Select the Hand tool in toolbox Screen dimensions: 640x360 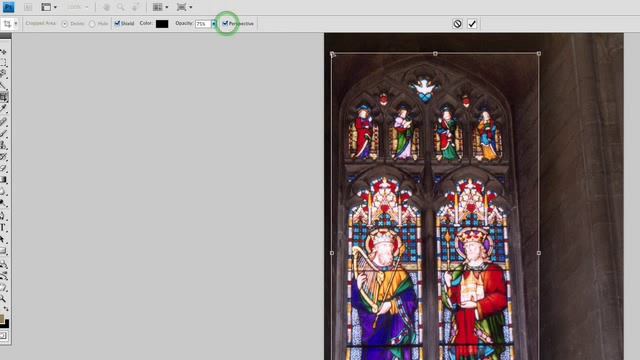click(3, 287)
